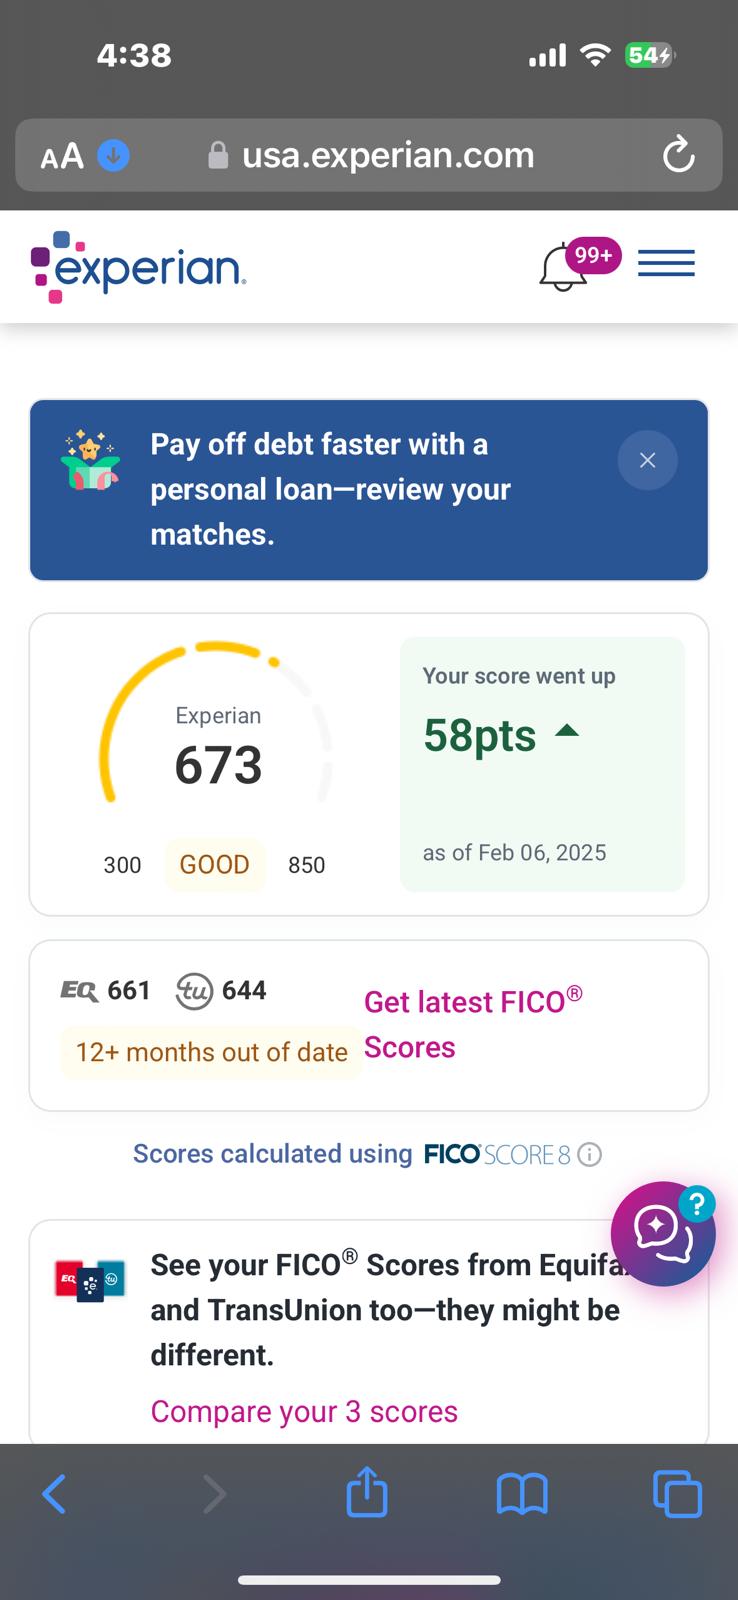
Task: Click Compare your 3 scores link
Action: coord(304,1411)
